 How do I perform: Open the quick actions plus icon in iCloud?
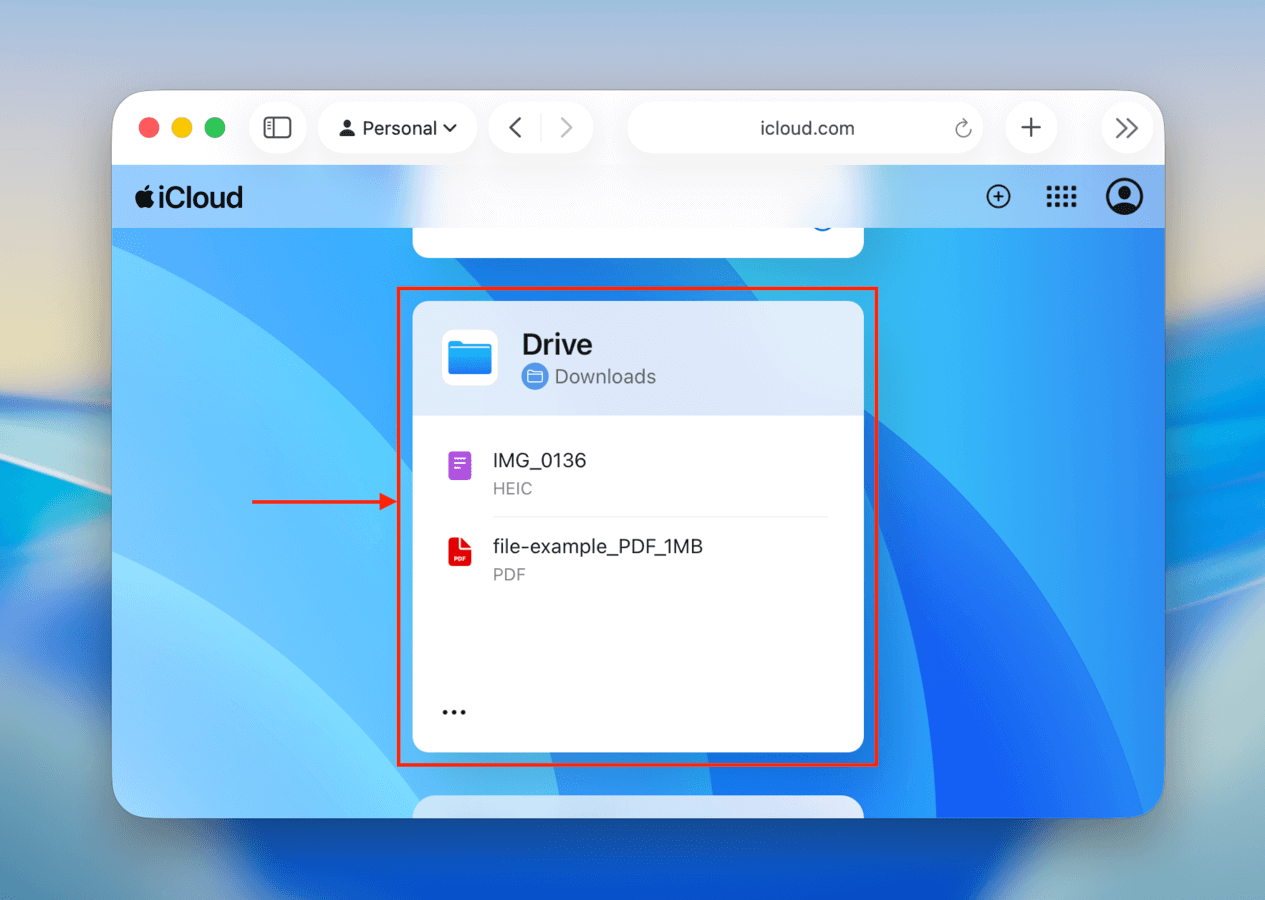coord(998,196)
